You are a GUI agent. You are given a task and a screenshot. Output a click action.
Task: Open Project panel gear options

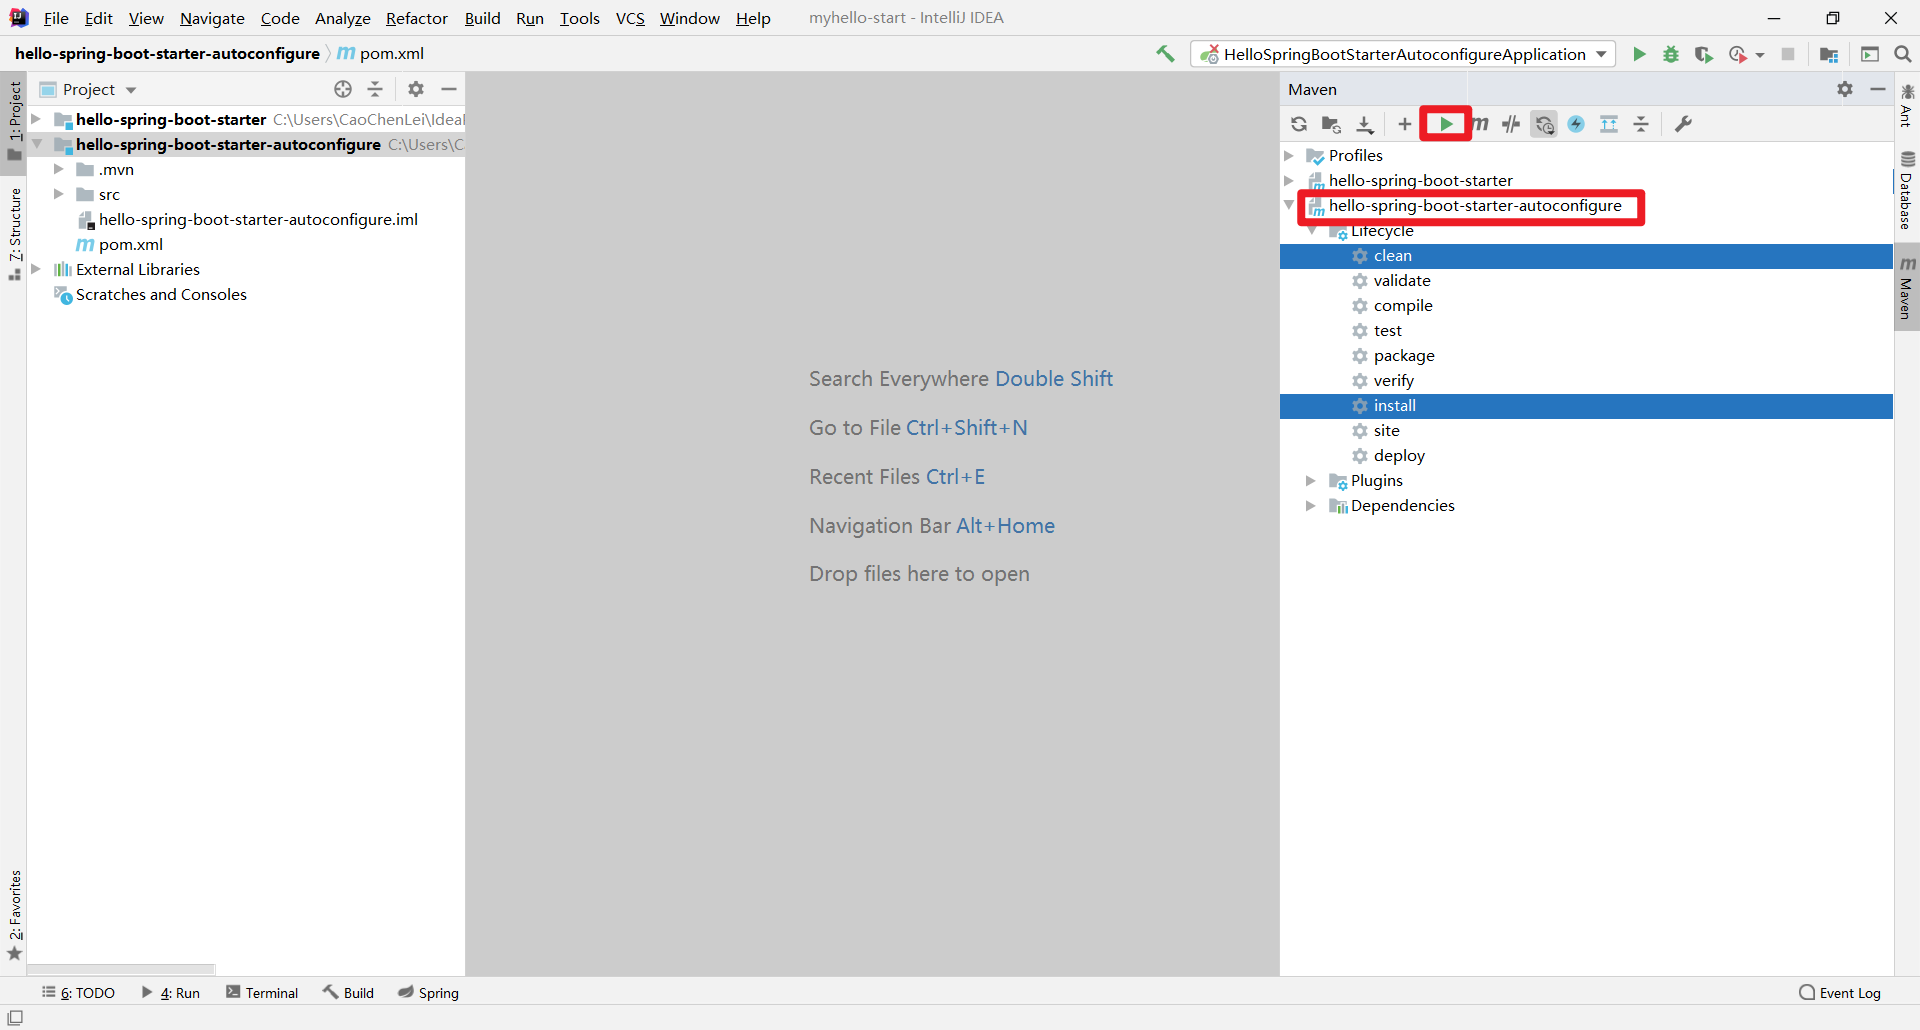[416, 89]
